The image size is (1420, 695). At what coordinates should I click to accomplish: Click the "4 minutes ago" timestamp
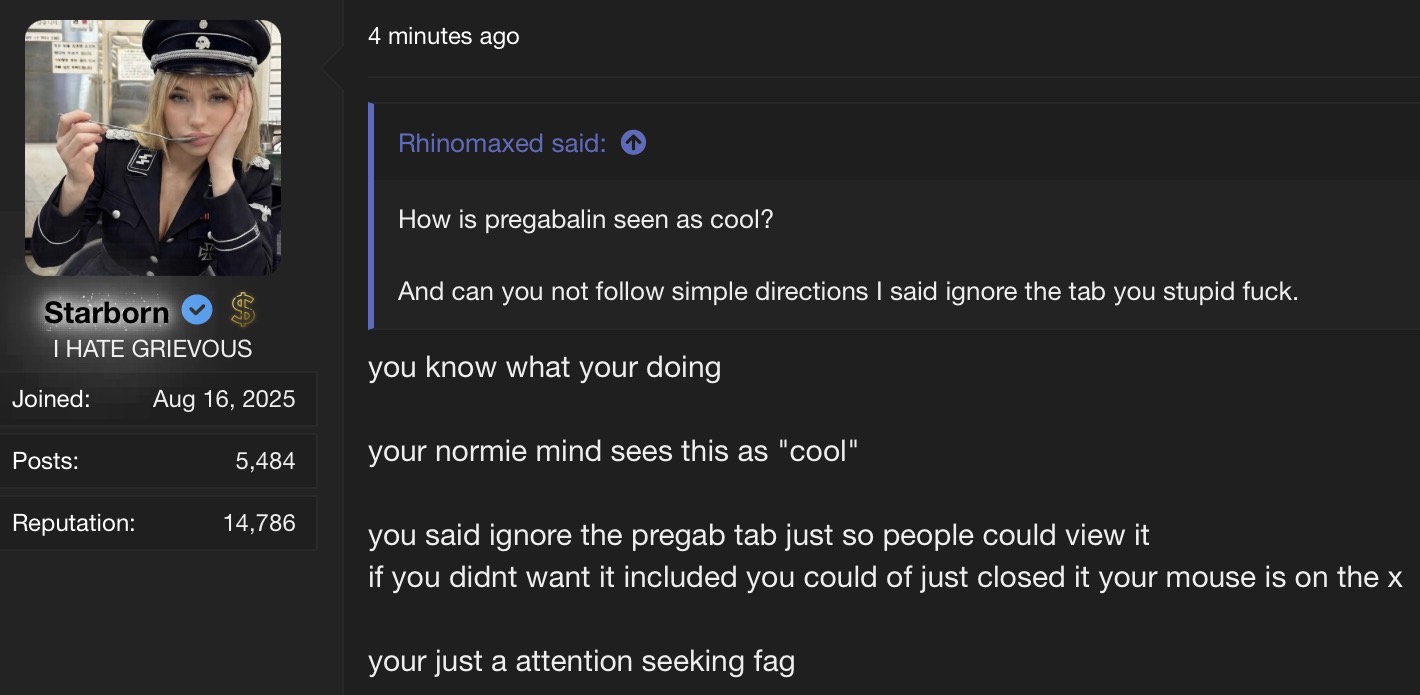[x=443, y=37]
